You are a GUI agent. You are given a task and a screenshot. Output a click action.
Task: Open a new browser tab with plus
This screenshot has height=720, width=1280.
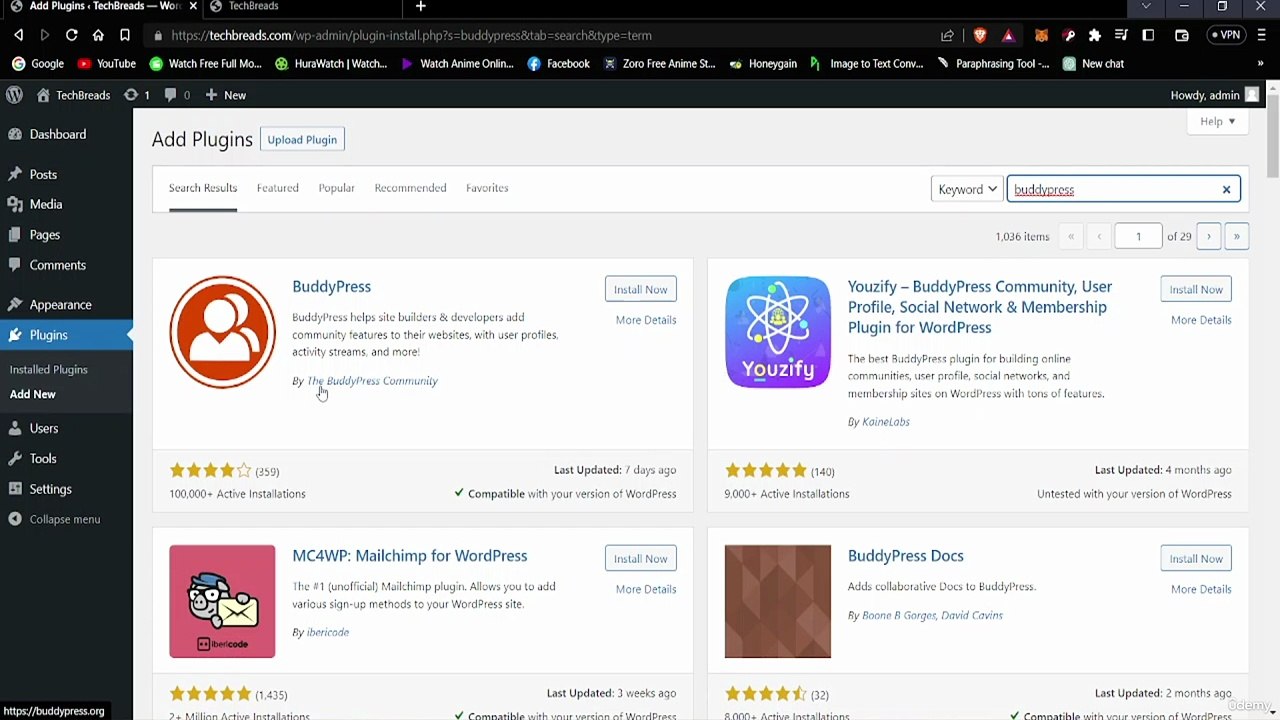click(x=421, y=7)
